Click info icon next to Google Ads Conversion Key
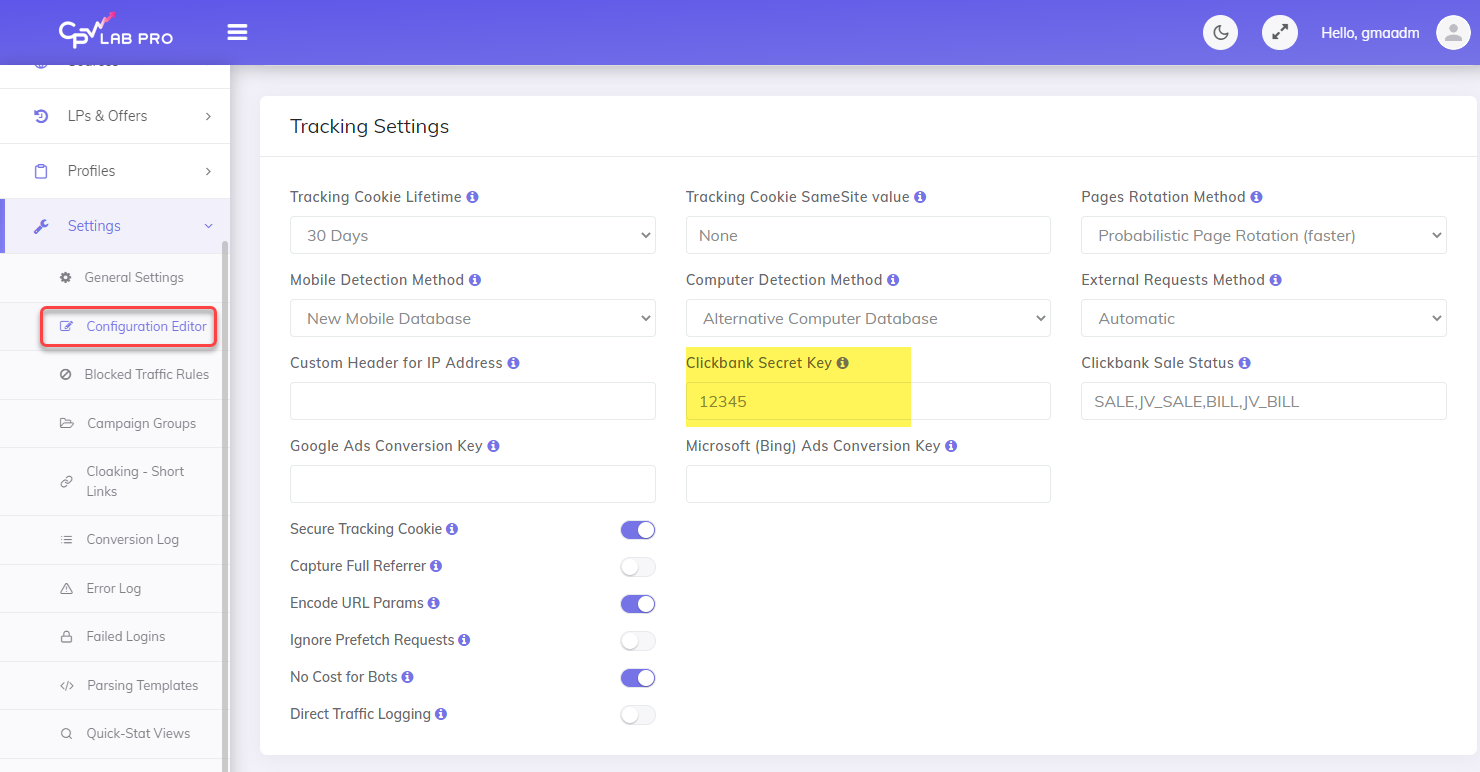This screenshot has width=1480, height=772. [x=494, y=446]
